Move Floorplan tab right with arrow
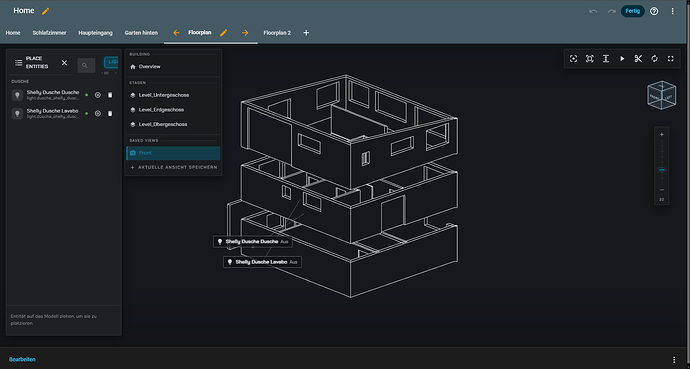 click(245, 33)
